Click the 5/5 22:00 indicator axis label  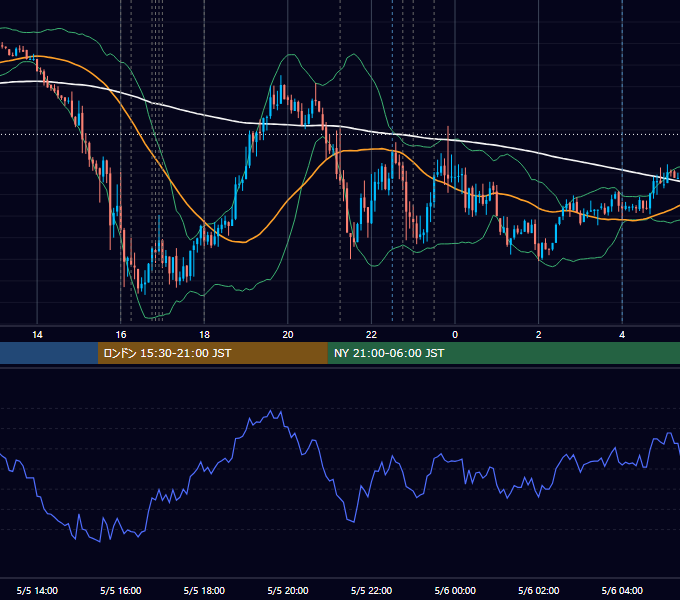pyautogui.click(x=371, y=591)
